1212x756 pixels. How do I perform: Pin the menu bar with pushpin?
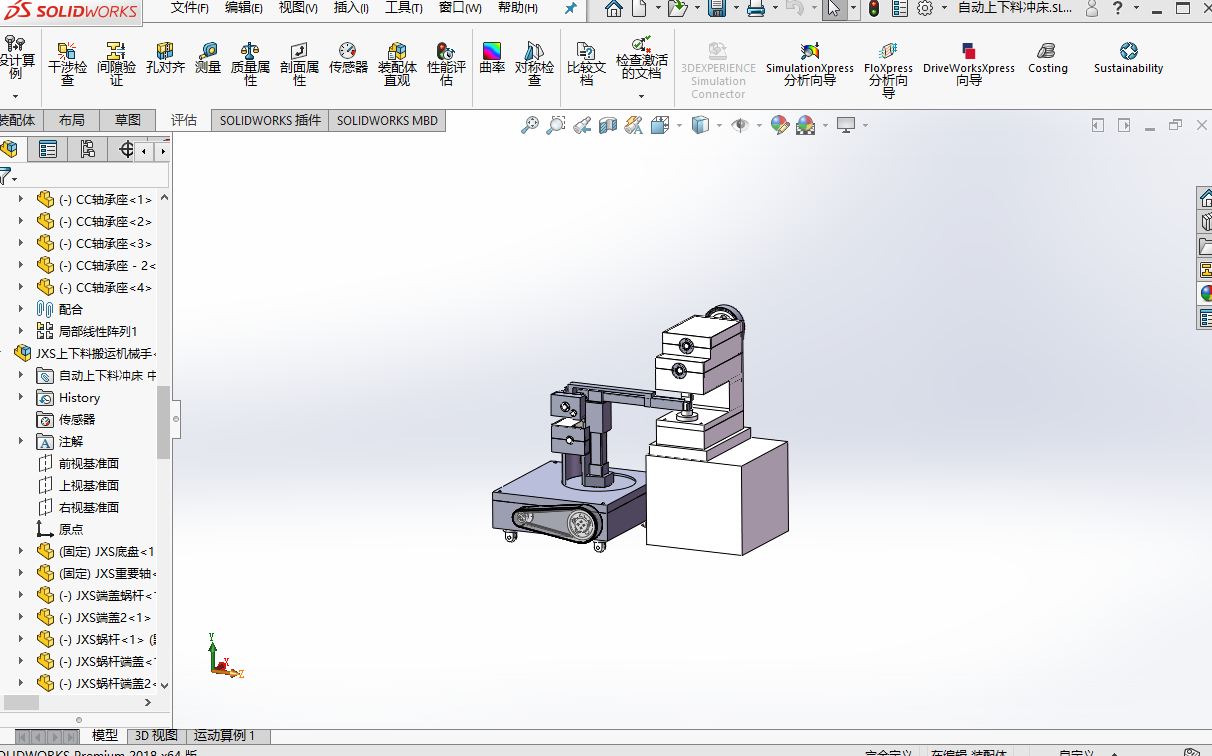(571, 8)
